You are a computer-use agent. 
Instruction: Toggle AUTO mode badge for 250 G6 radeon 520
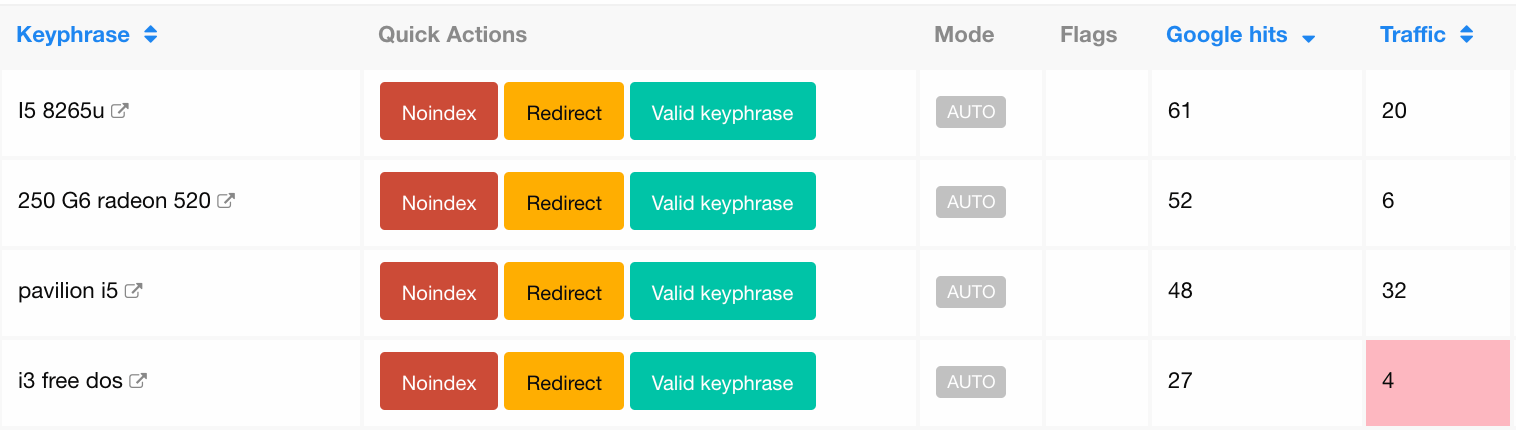click(x=971, y=202)
